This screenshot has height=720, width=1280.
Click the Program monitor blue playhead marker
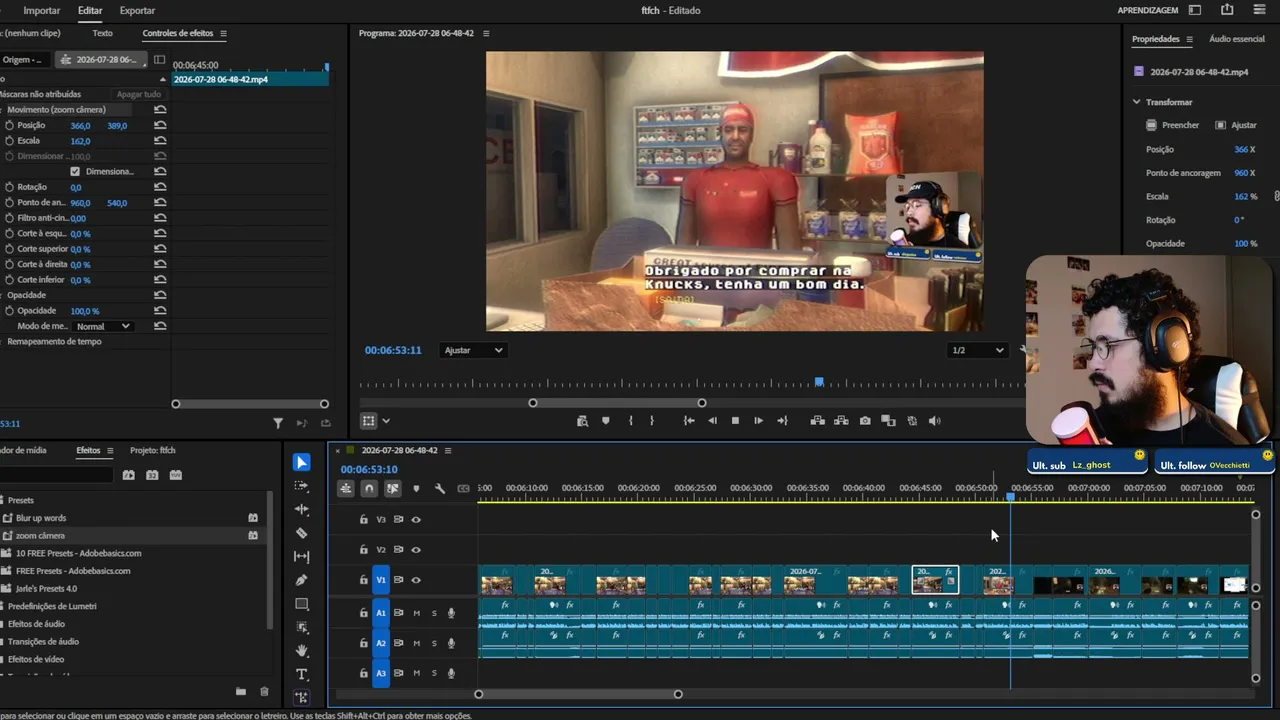[x=819, y=381]
